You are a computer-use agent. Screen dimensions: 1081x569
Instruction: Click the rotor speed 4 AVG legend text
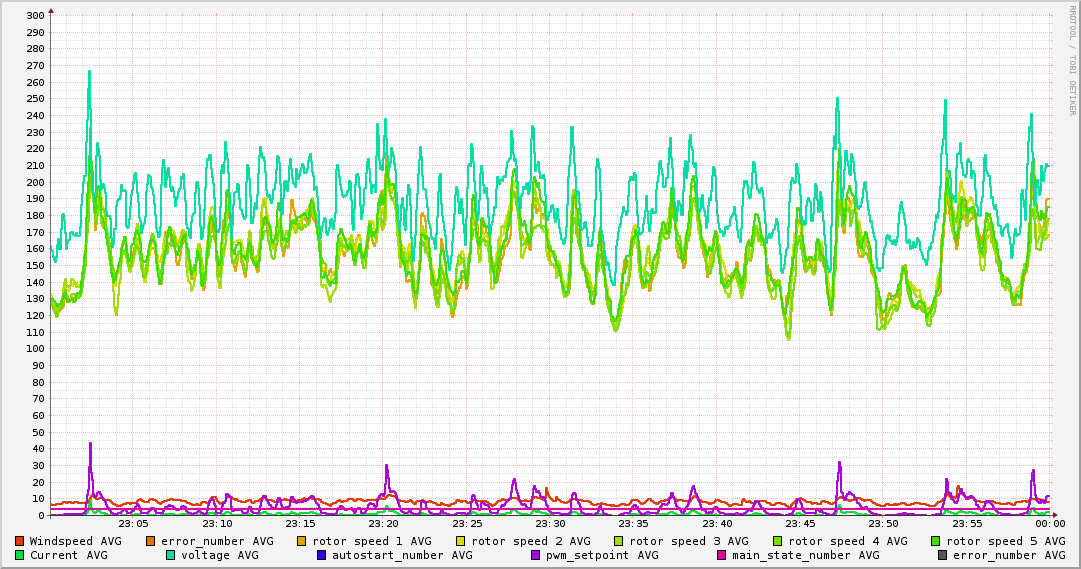(847, 541)
